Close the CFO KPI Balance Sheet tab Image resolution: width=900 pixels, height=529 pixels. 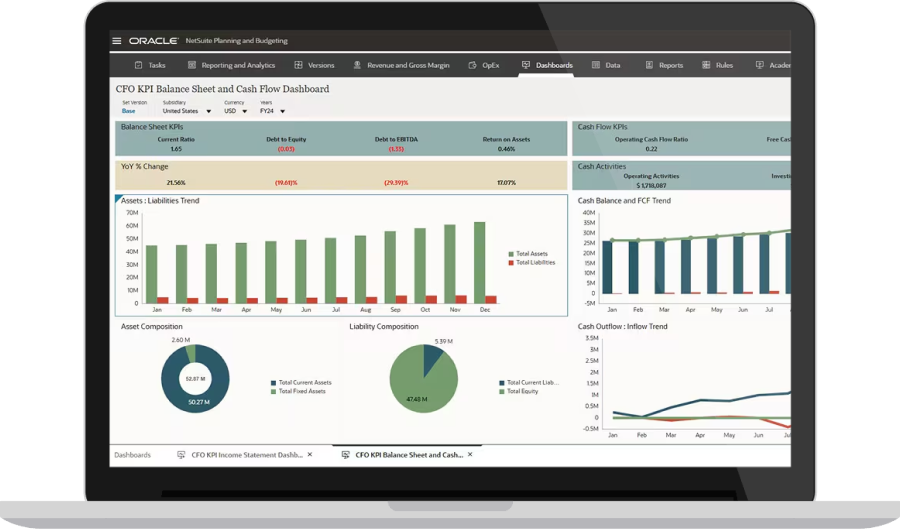470,455
